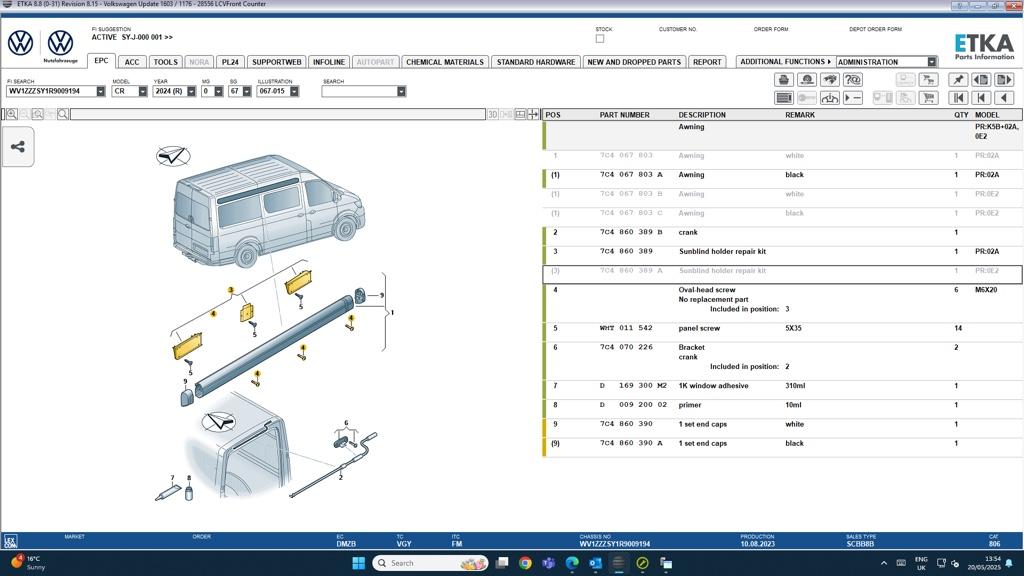Open the INFOLINE tab
This screenshot has width=1024, height=576.
tap(328, 62)
